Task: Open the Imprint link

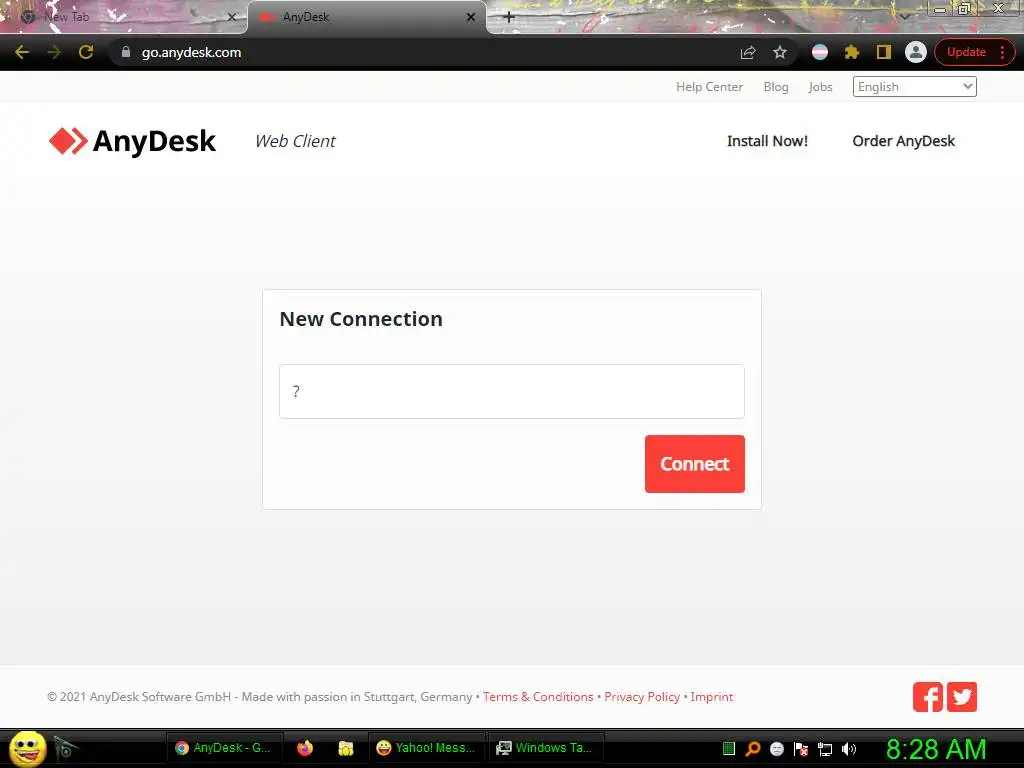Action: (712, 697)
